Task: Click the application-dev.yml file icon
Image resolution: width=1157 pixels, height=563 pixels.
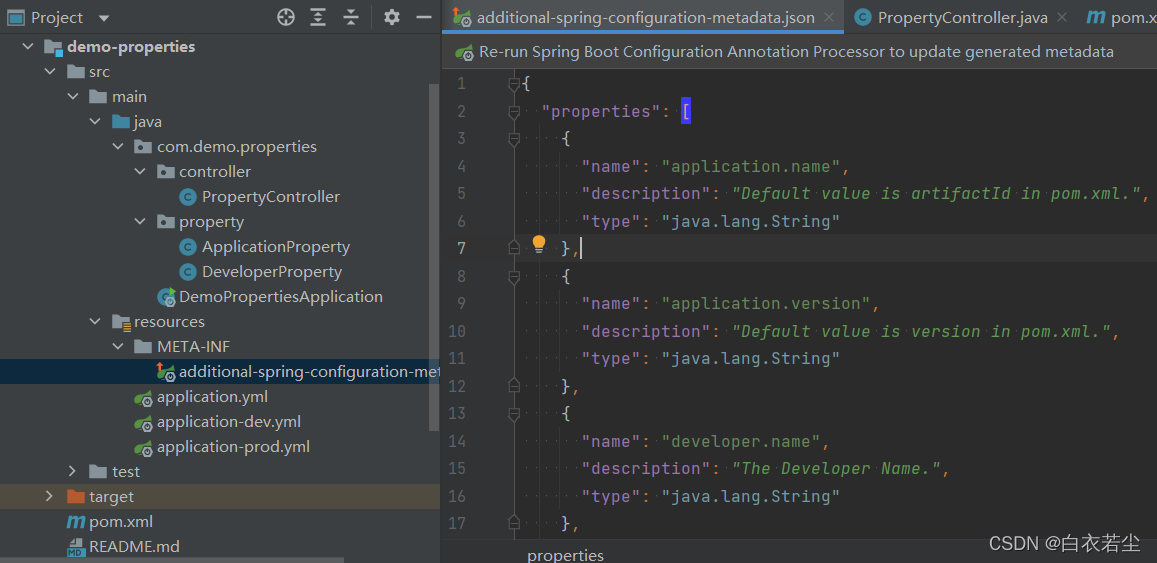Action: (144, 424)
